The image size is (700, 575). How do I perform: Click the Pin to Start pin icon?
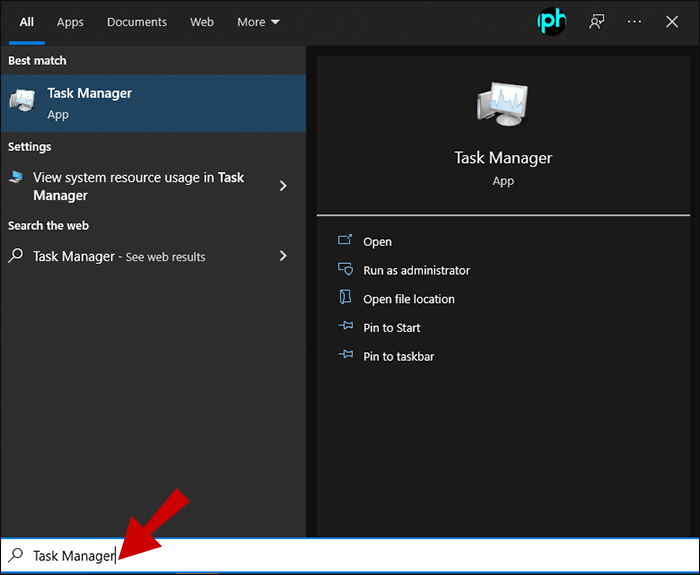pos(346,327)
